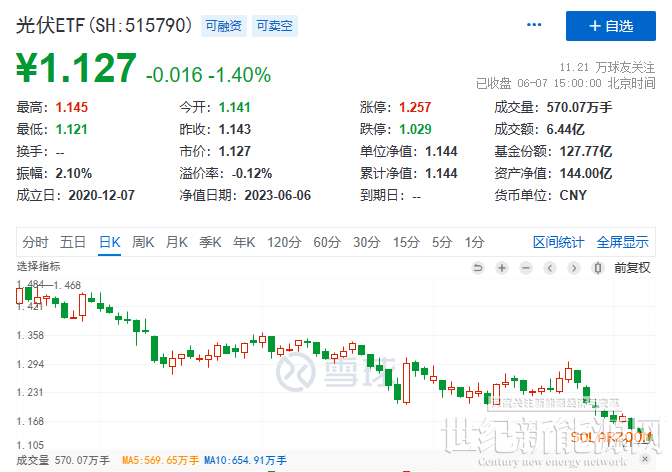Click the candlestick style icon
This screenshot has width=672, height=472.
pyautogui.click(x=597, y=268)
